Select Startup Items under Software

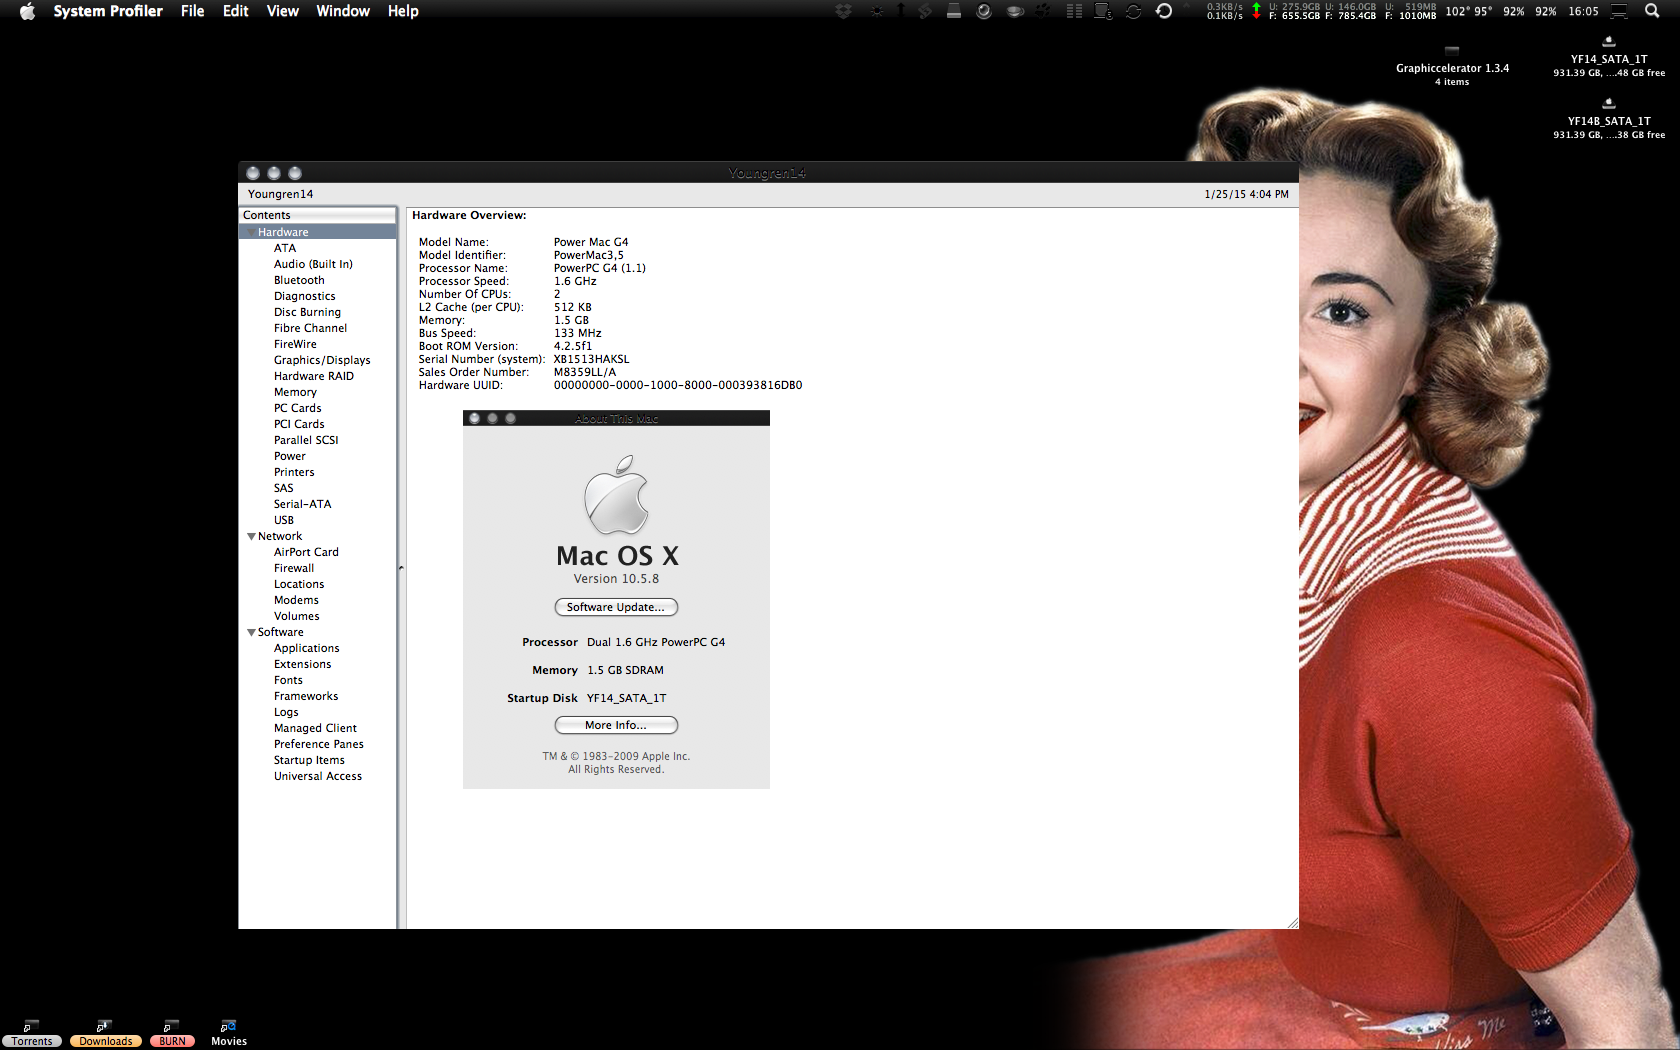(x=309, y=760)
